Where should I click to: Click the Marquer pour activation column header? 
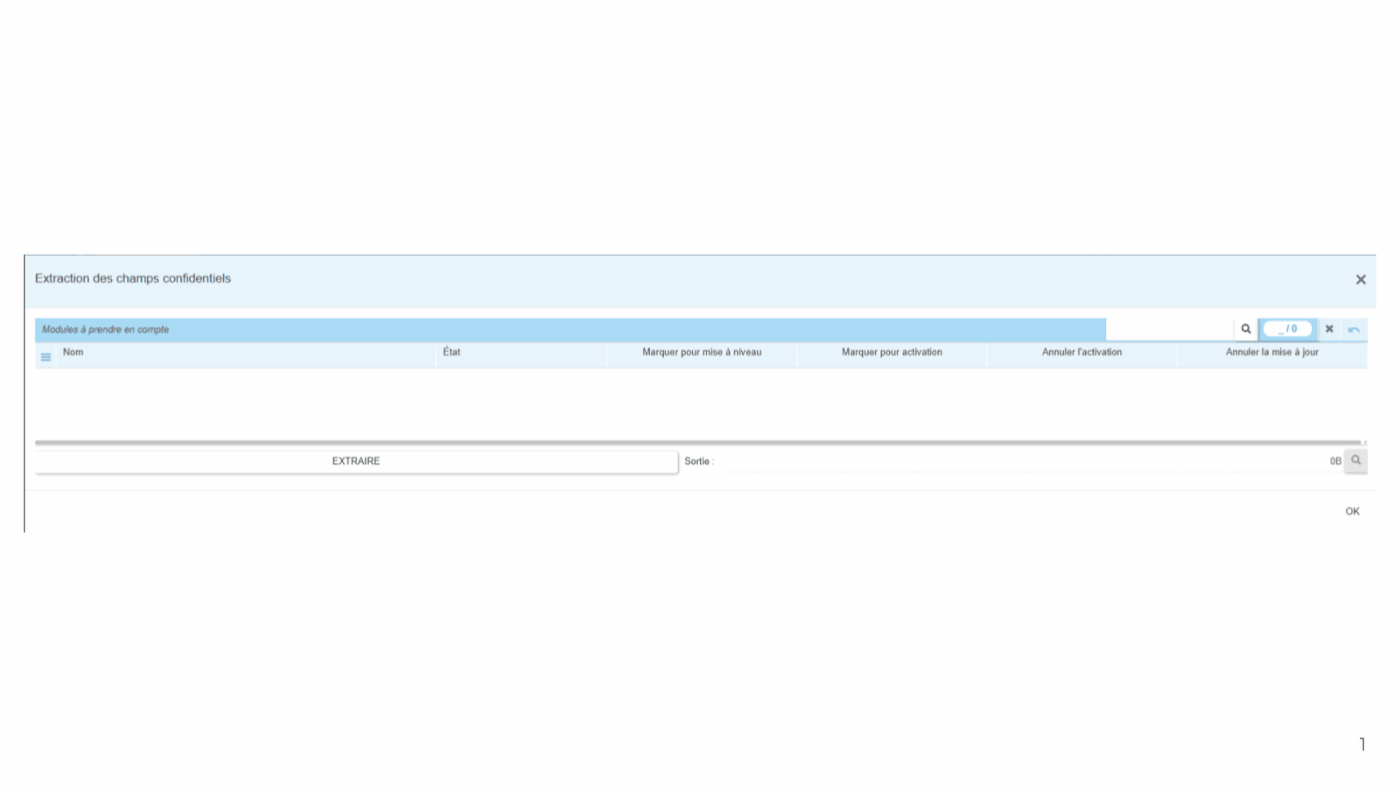click(891, 353)
